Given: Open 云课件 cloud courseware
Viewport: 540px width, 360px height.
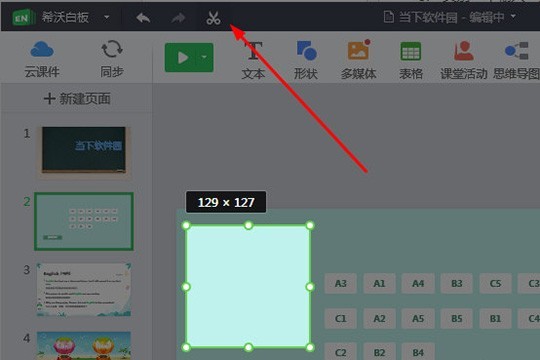Looking at the screenshot, I should point(42,59).
